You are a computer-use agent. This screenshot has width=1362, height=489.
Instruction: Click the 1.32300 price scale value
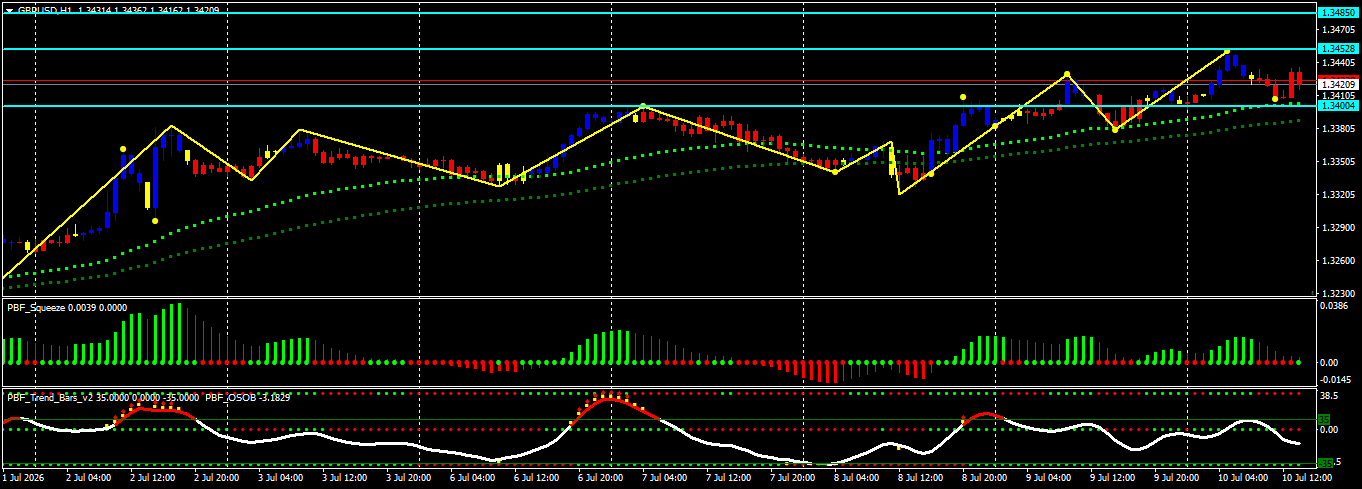click(x=1338, y=293)
